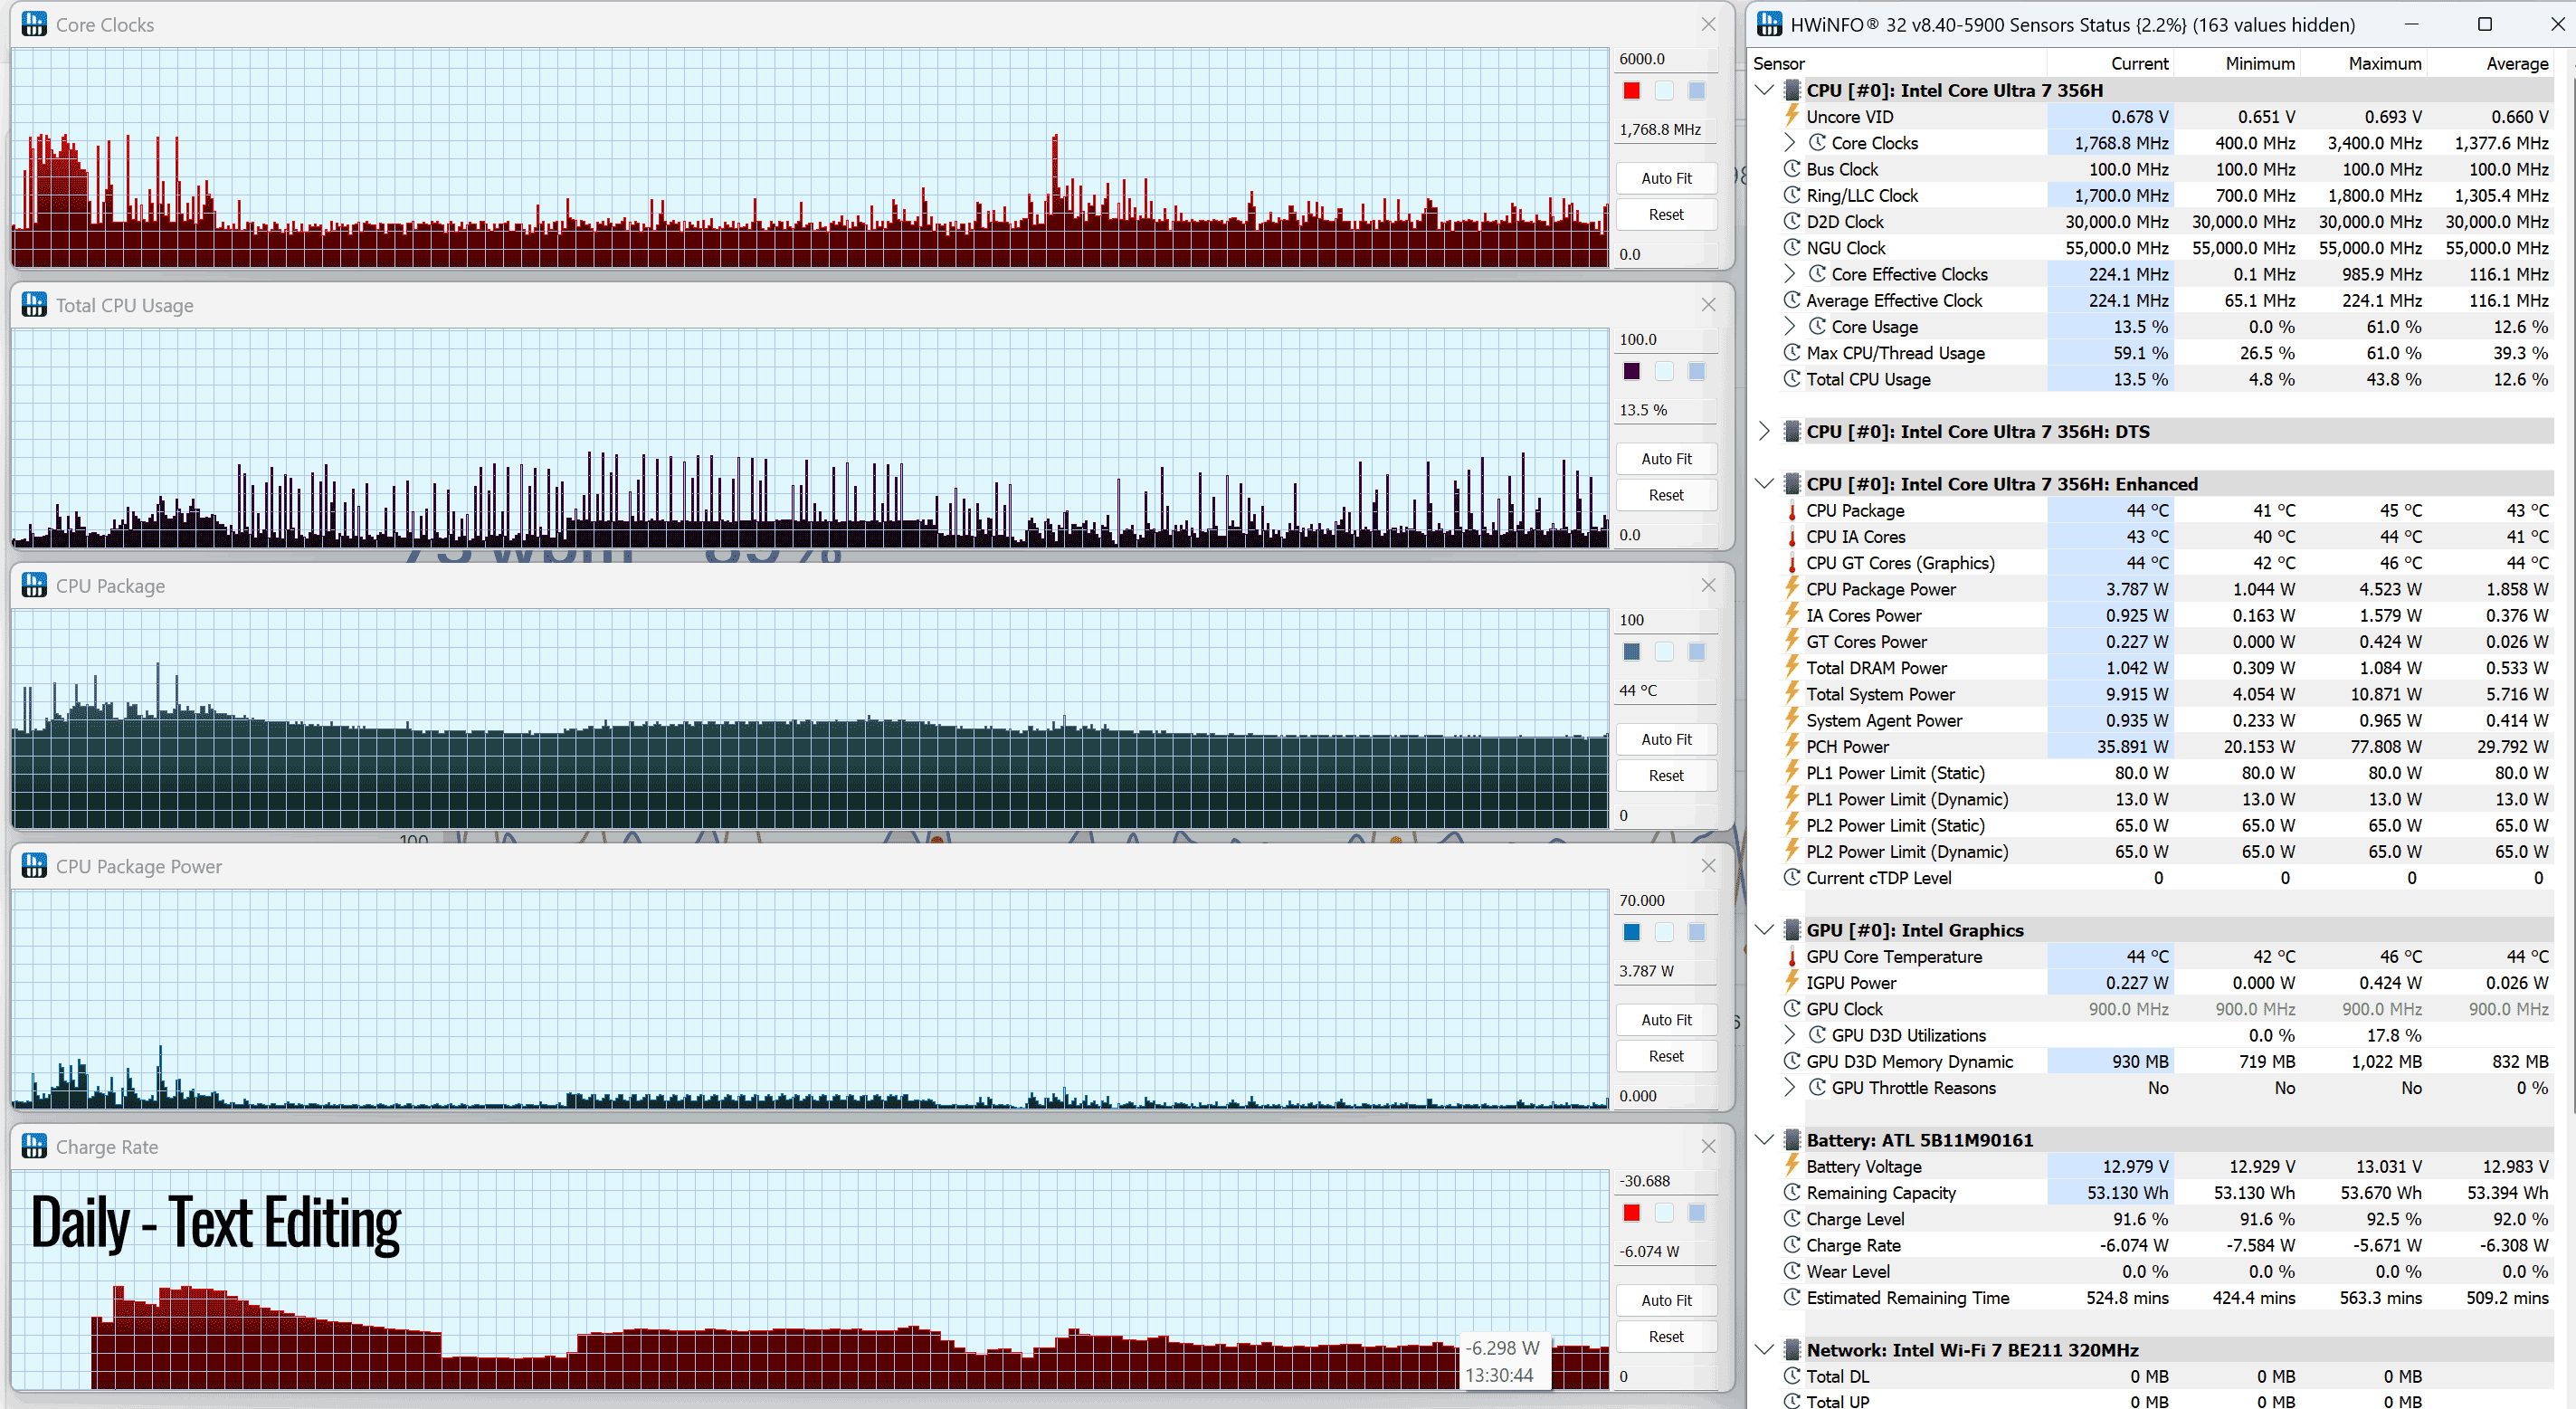Click the dark purple swatch in Total CPU Usage
The width and height of the screenshot is (2576, 1409).
pos(1632,372)
